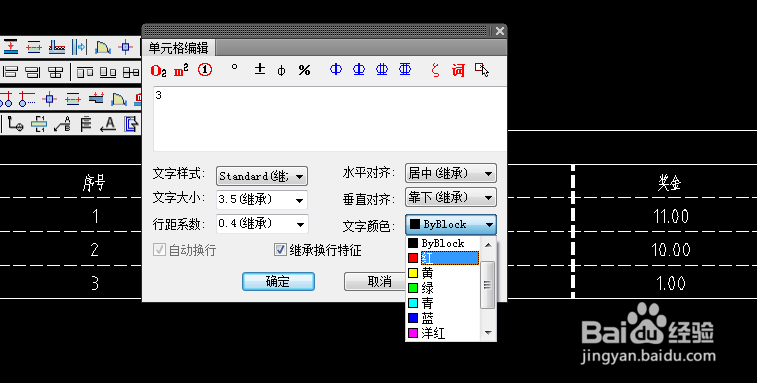The width and height of the screenshot is (757, 383).
Task: Select the 单元格编辑 tab
Action: click(x=178, y=48)
